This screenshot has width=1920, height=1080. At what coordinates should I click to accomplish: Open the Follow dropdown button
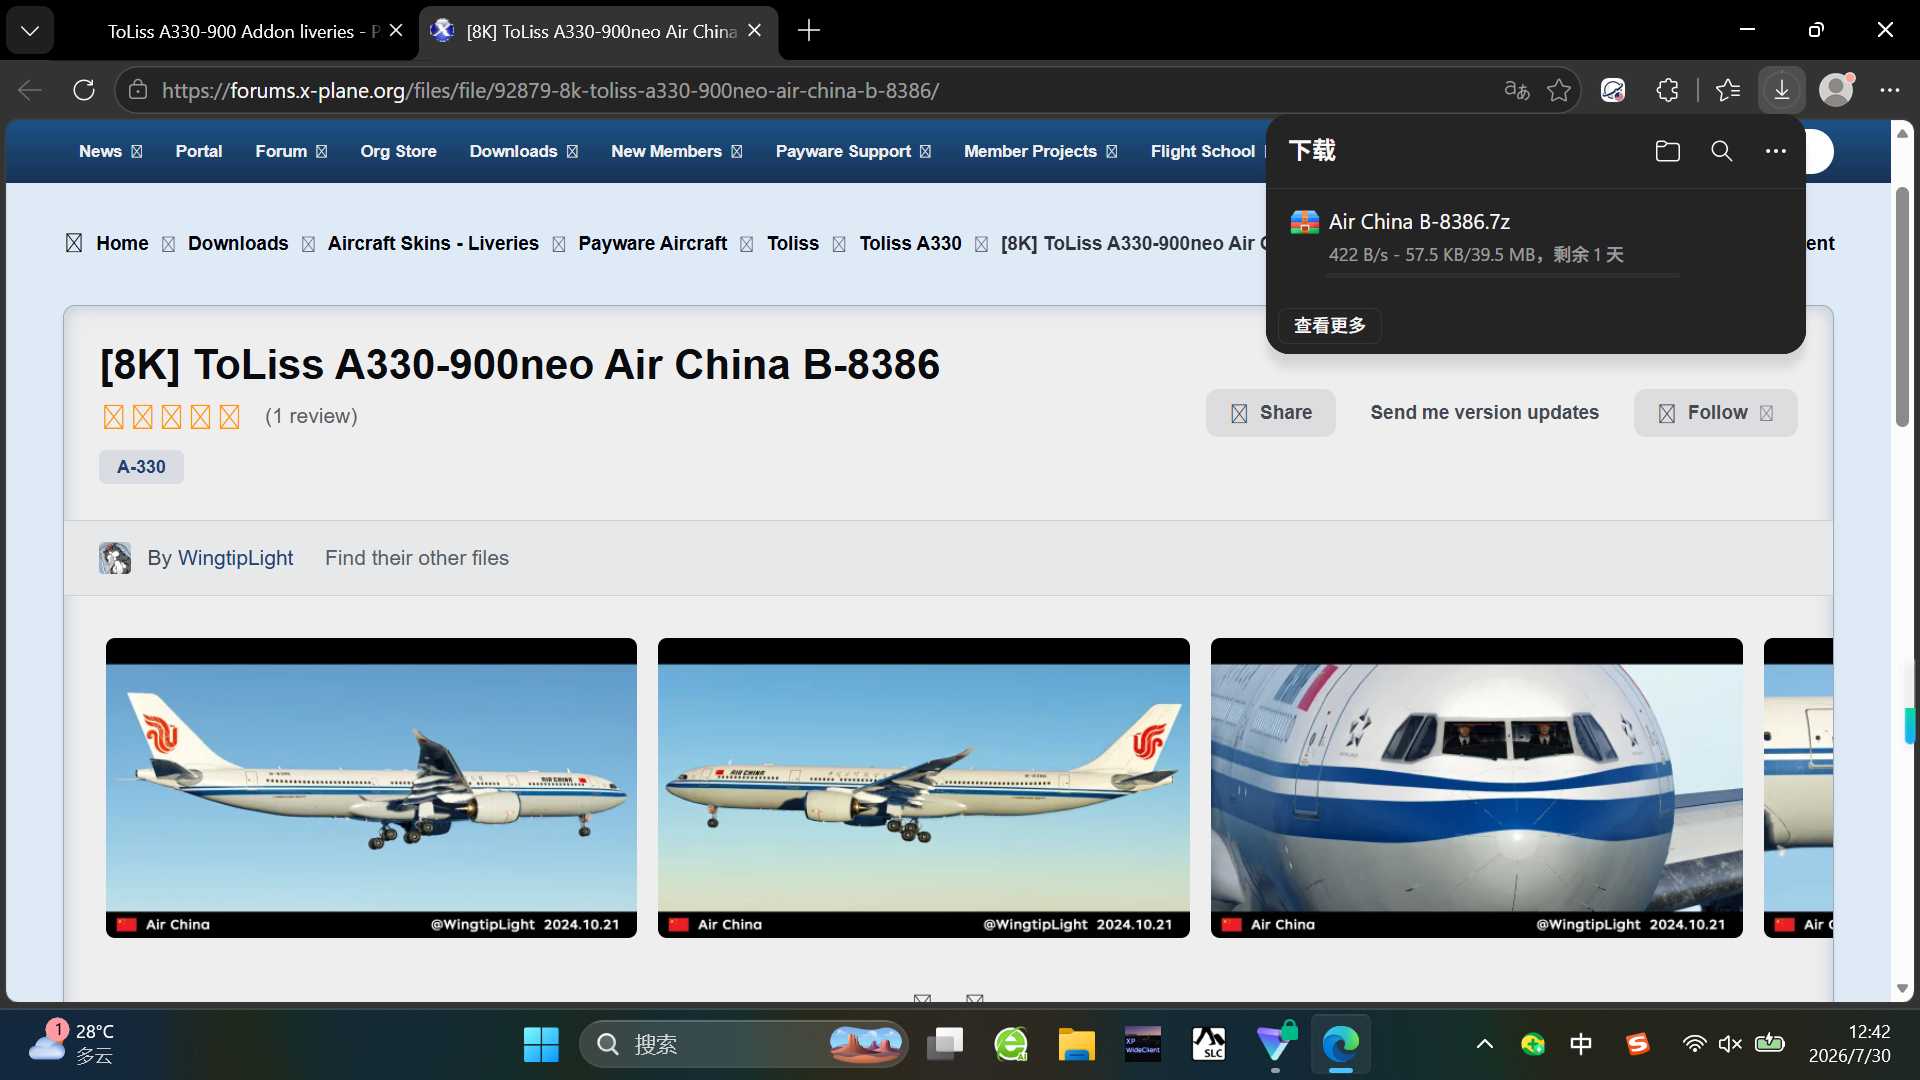1715,413
